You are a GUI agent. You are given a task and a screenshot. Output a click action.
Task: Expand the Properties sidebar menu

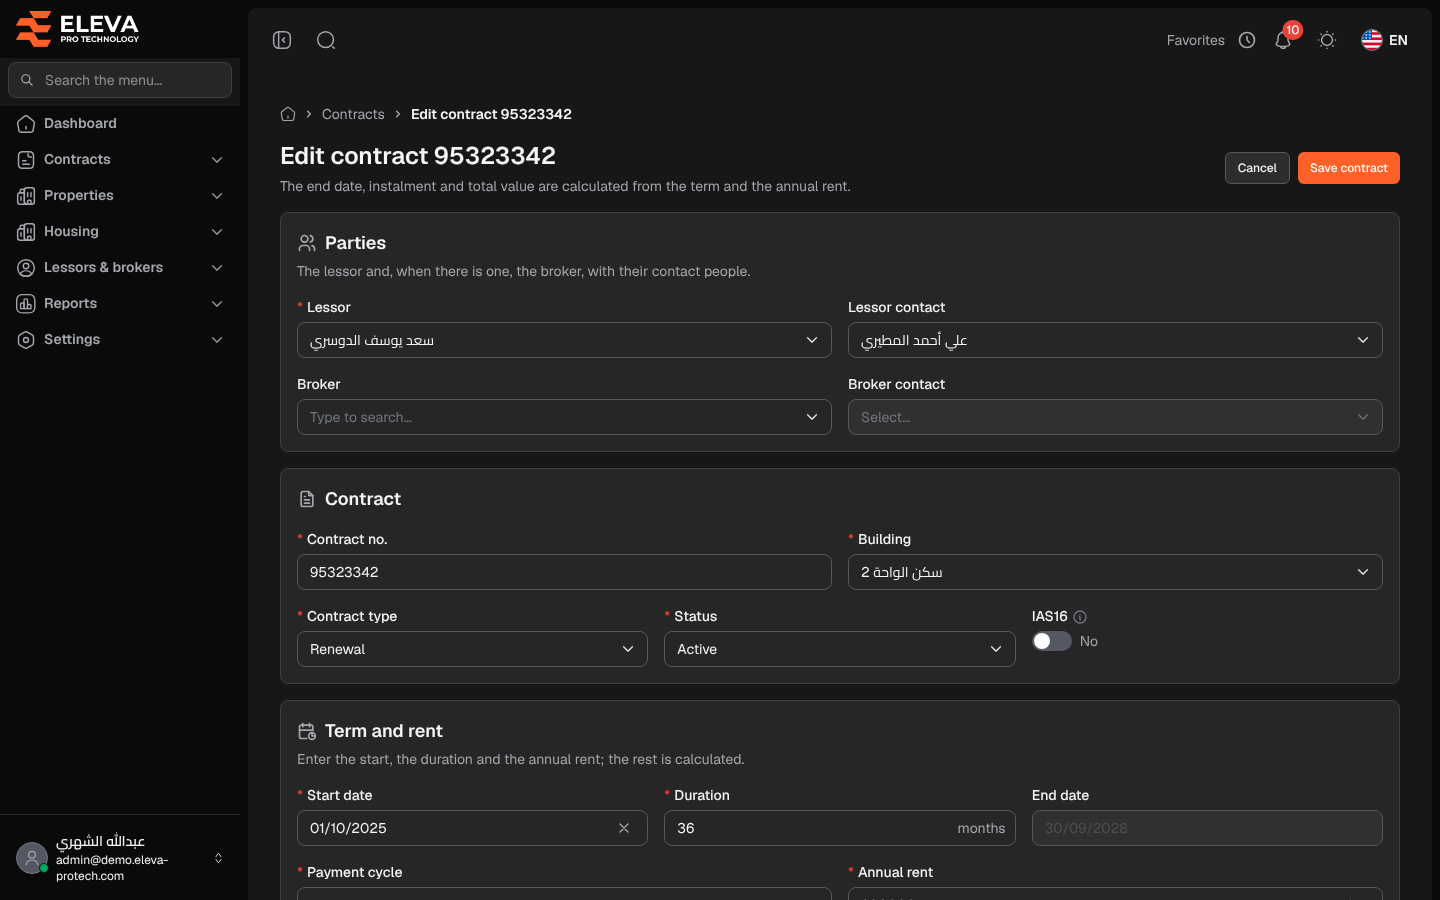(120, 196)
